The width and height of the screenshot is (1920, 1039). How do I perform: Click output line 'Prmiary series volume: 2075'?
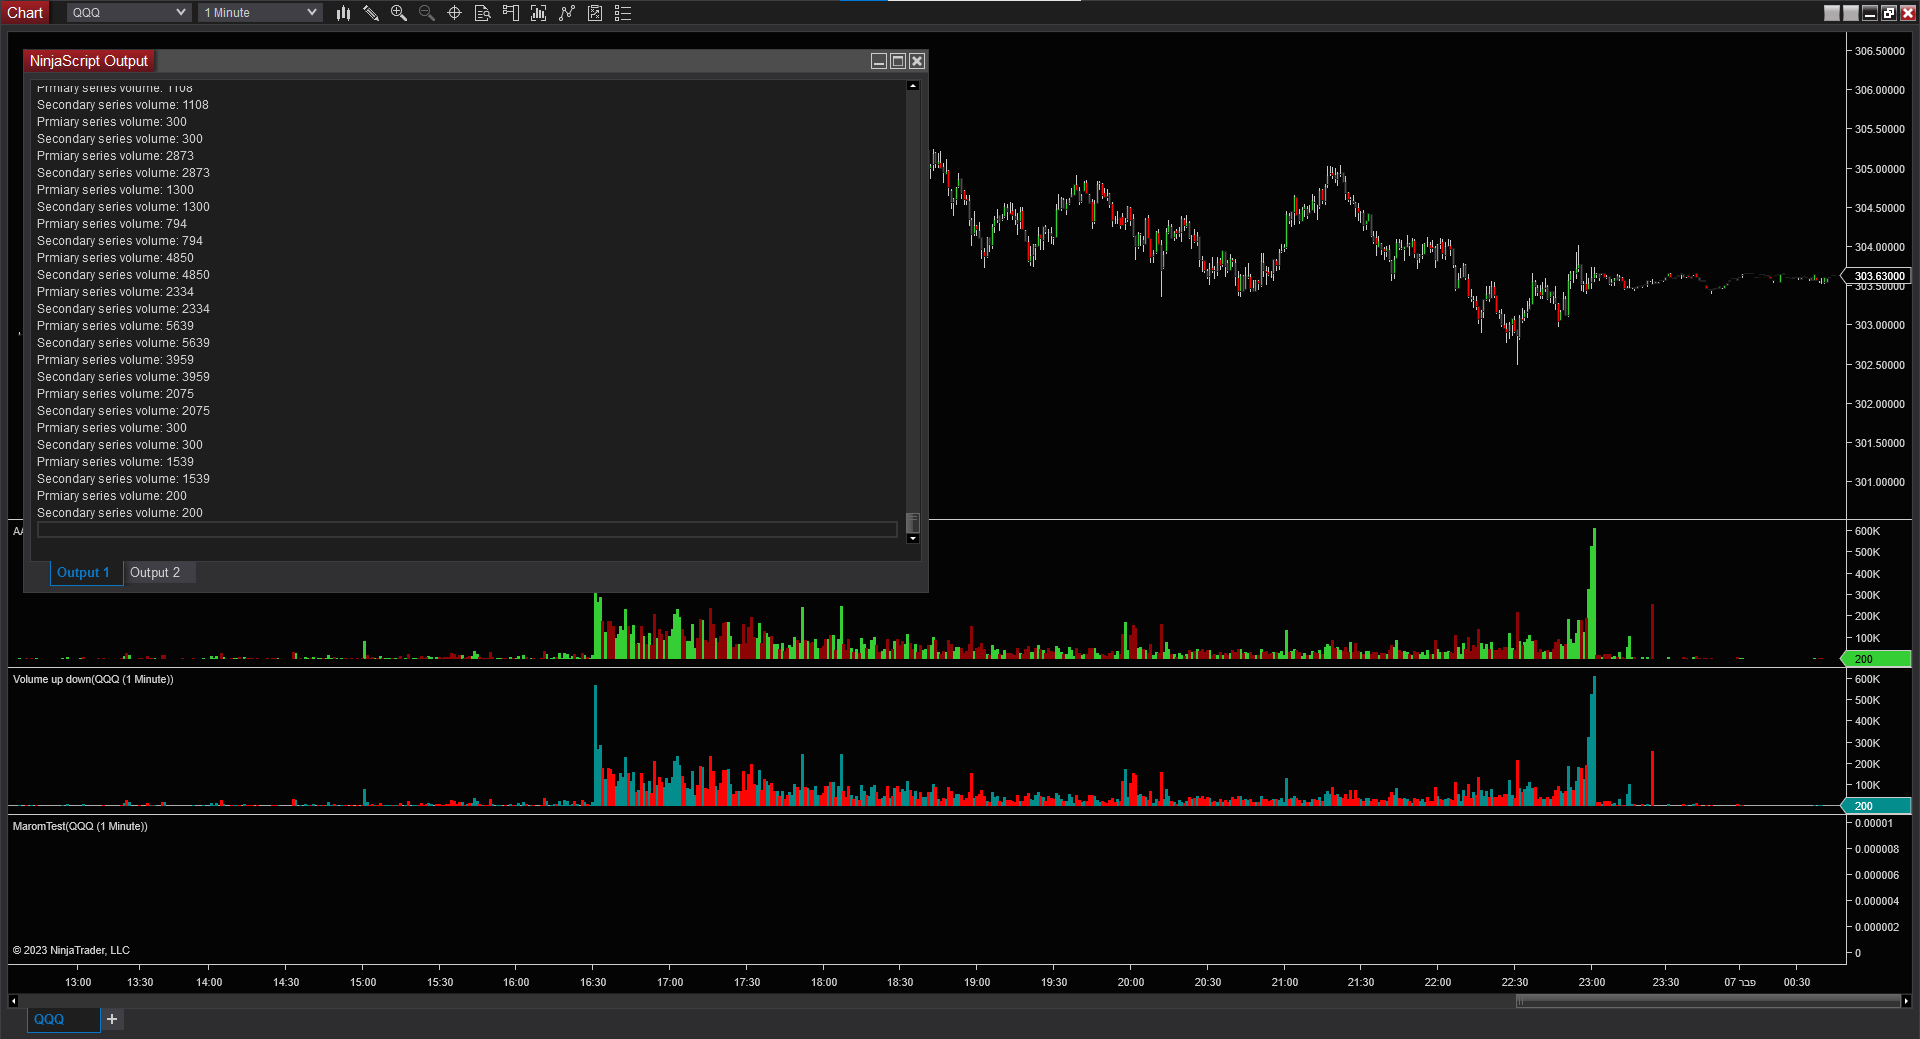(x=116, y=394)
